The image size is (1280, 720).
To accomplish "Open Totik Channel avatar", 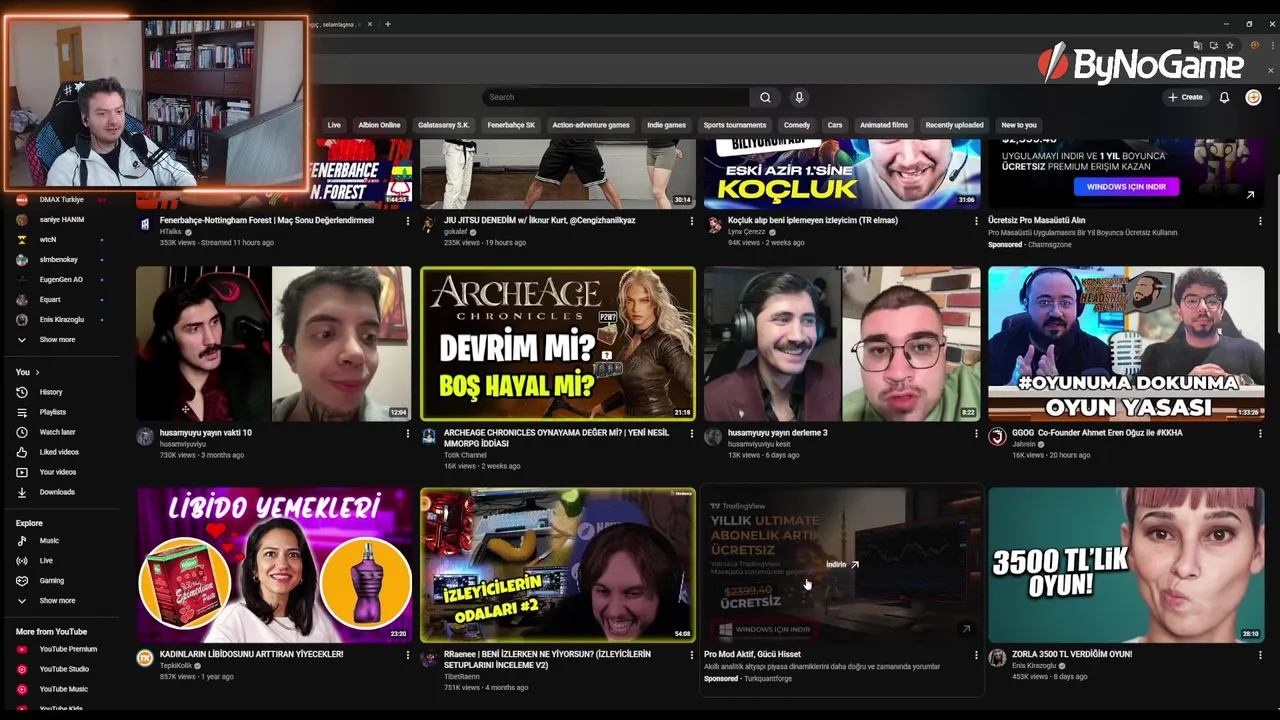I will pyautogui.click(x=429, y=437).
